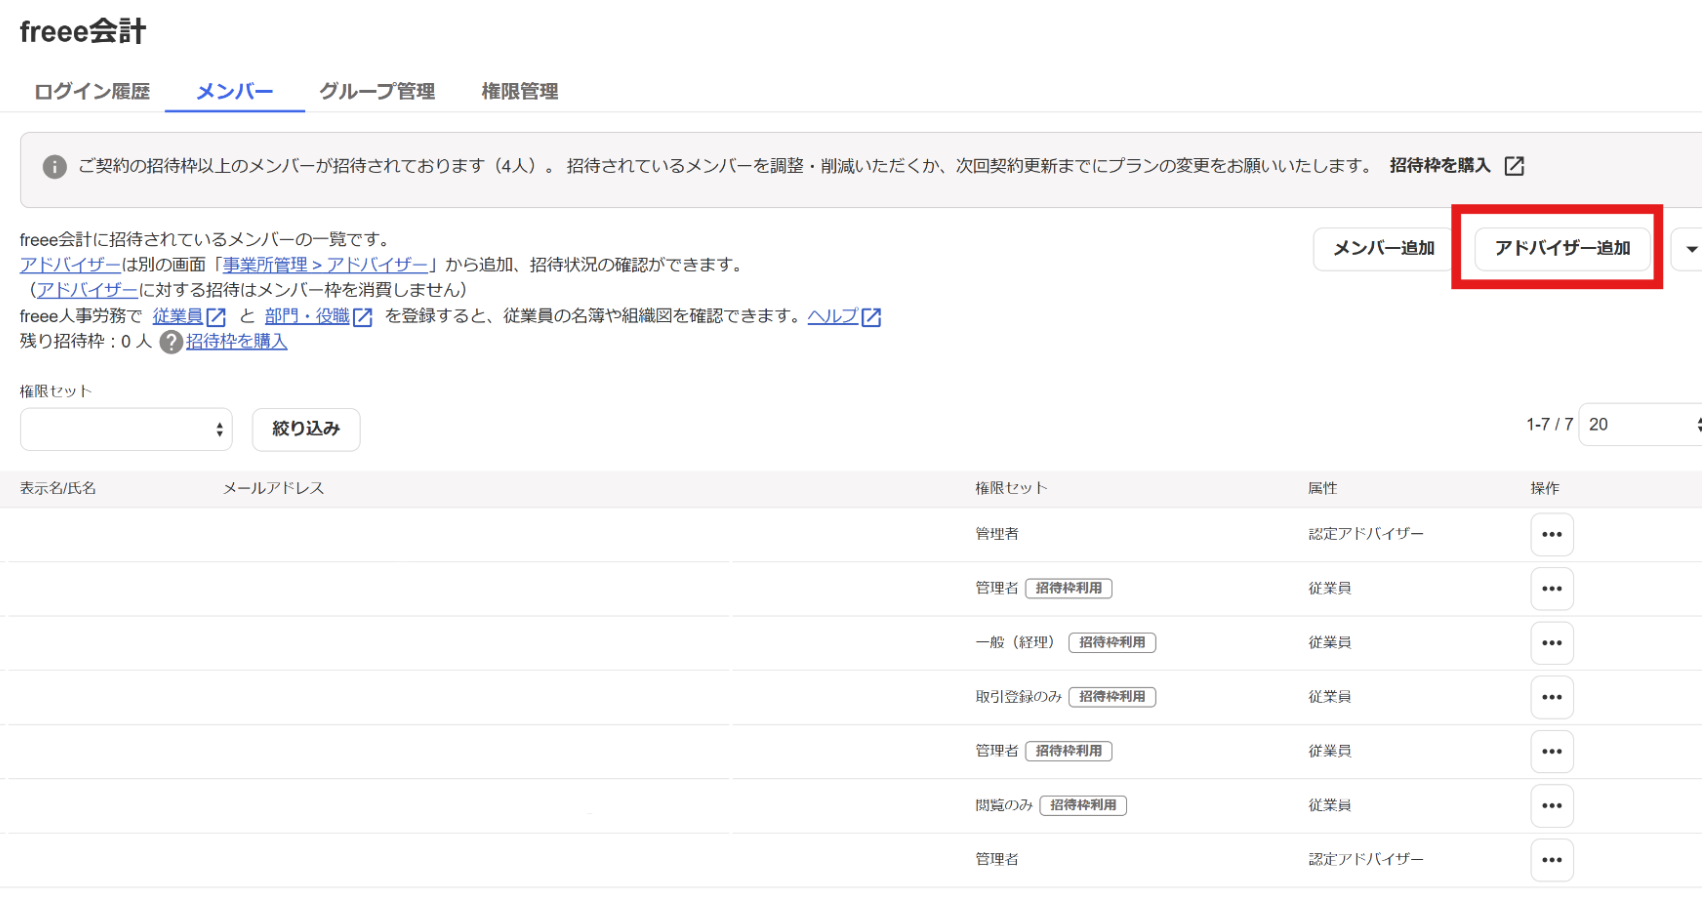This screenshot has width=1702, height=901.
Task: Open actions menu for last 認定アドバイザー row
Action: click(1552, 859)
